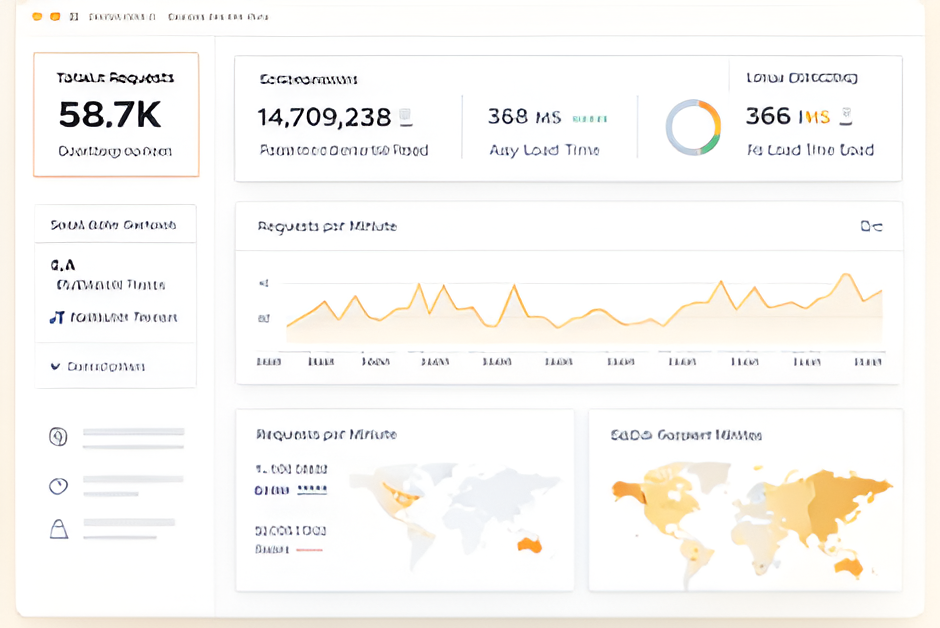Click the green indicator beside 368 MS
The height and width of the screenshot is (628, 940).
(x=589, y=118)
